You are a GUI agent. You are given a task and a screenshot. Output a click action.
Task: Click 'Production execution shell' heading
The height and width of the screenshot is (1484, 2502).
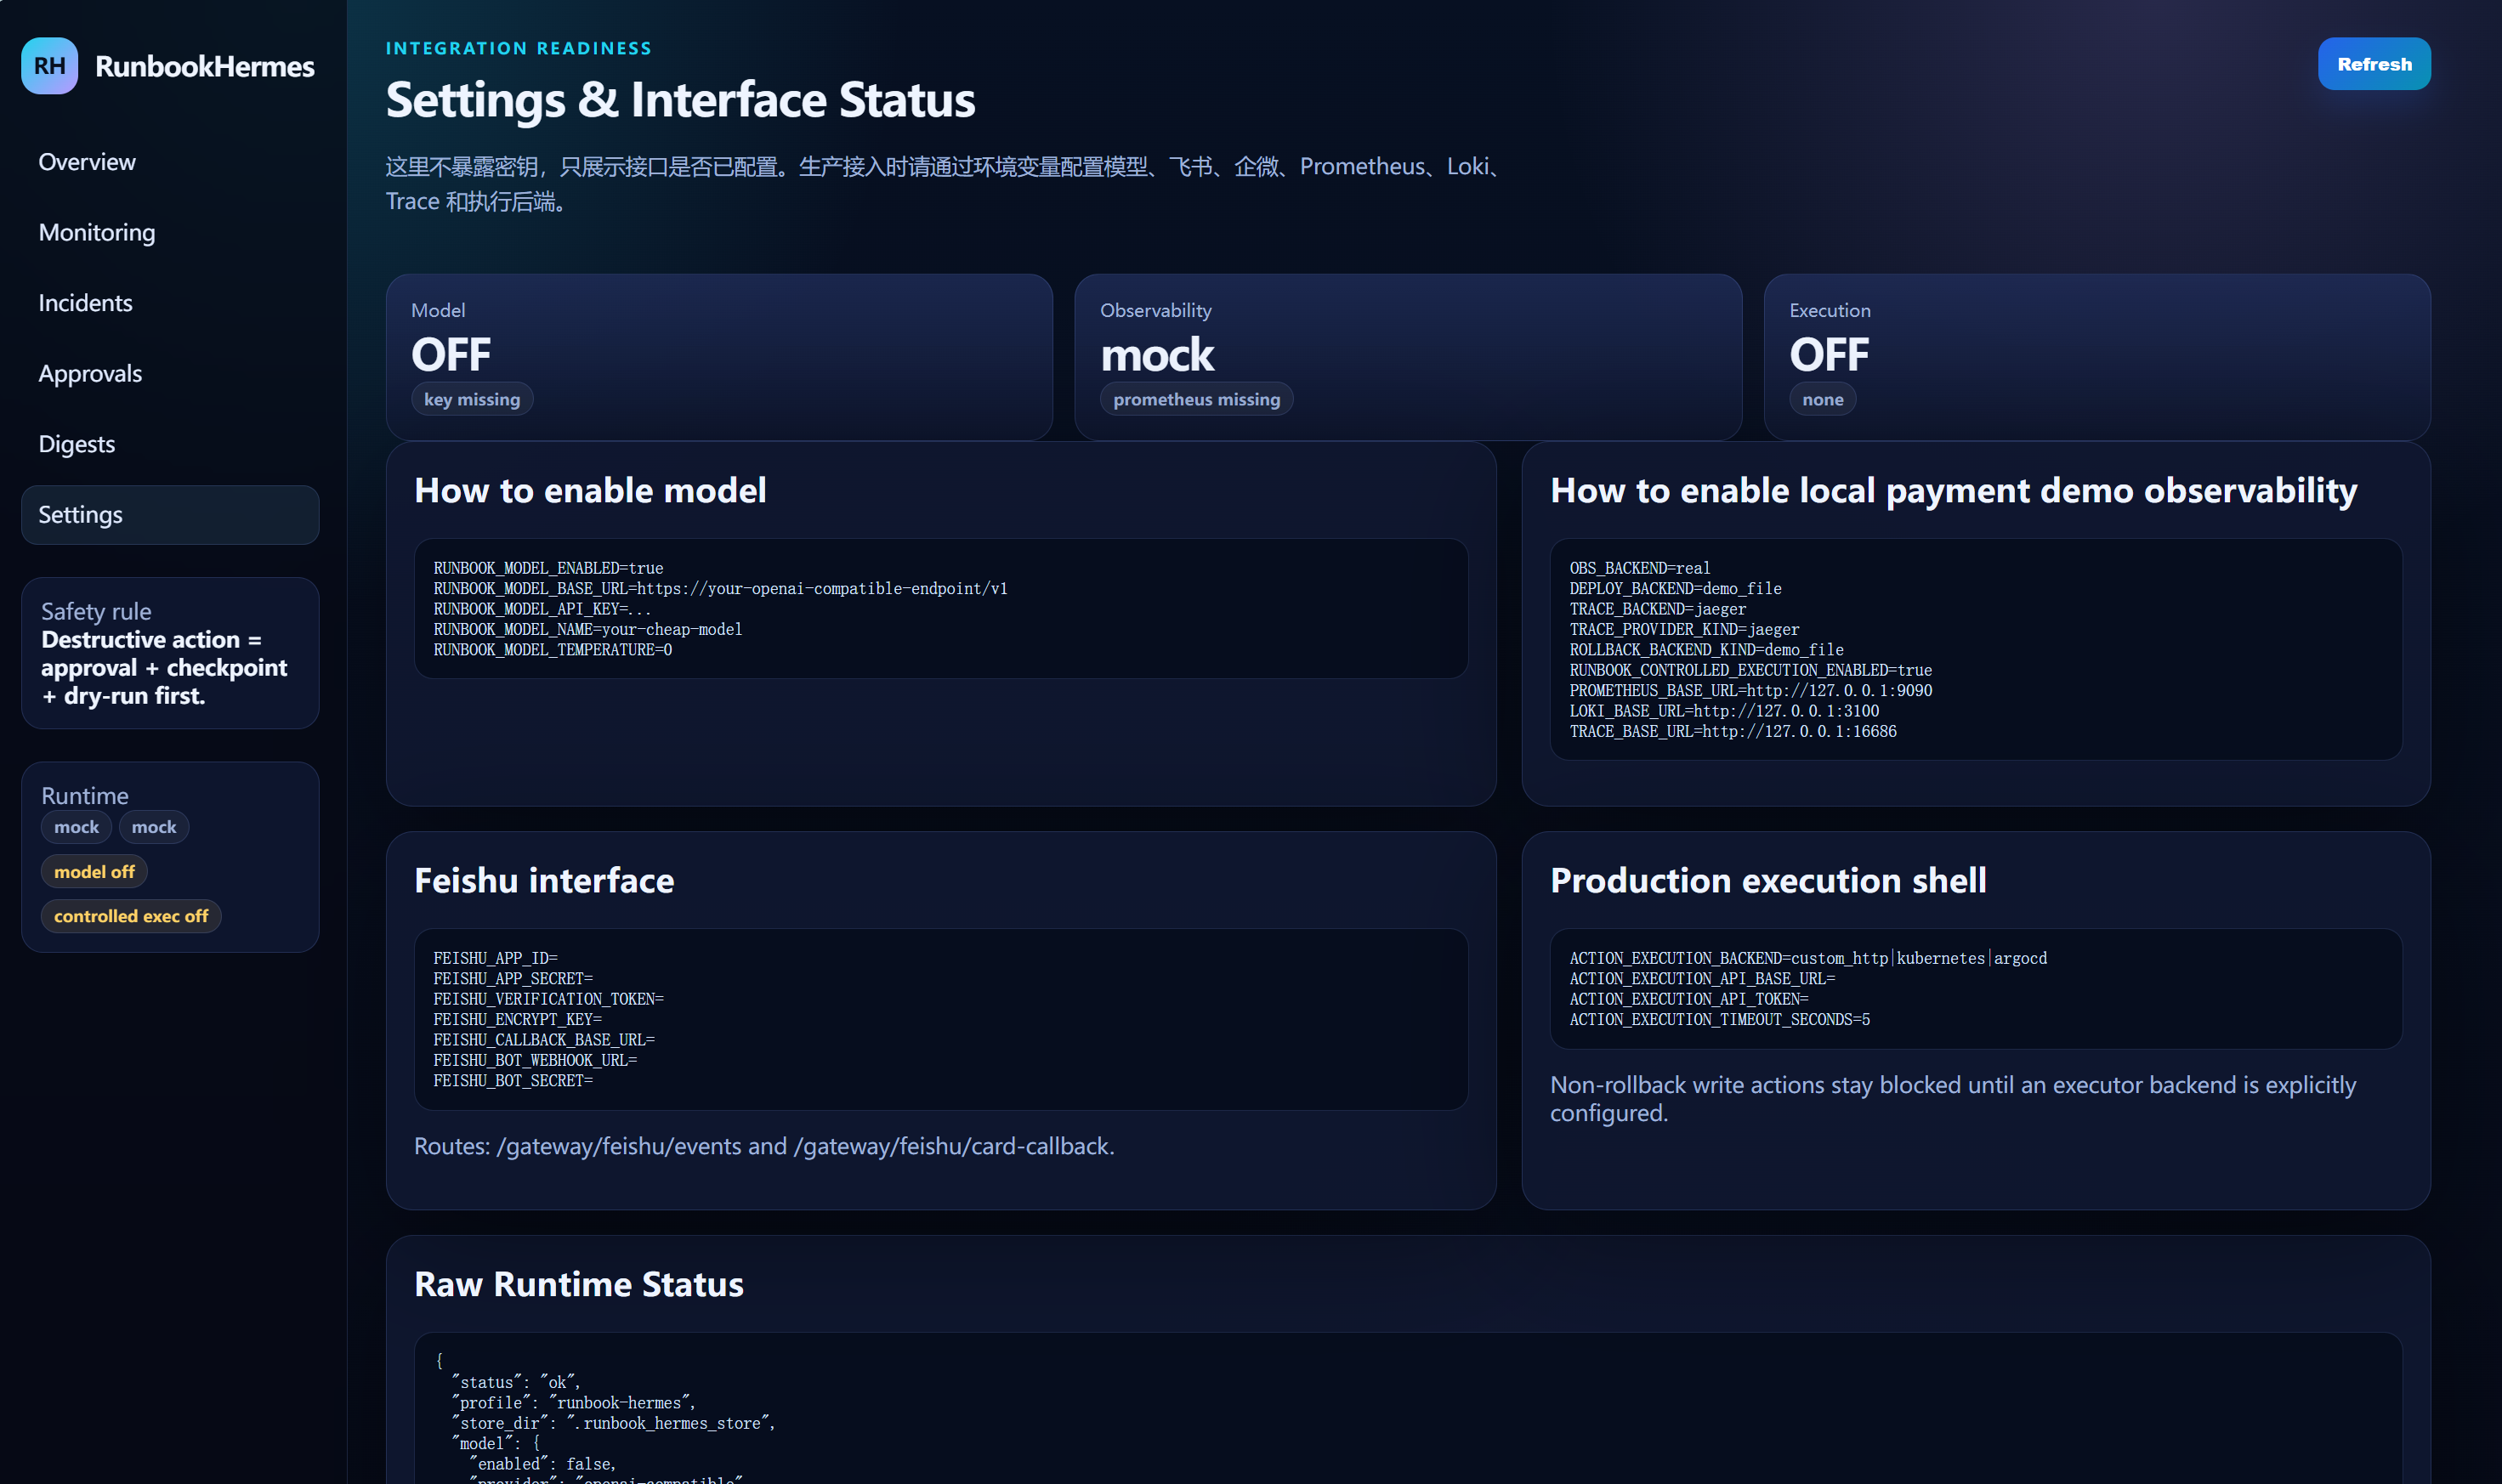pos(1768,881)
